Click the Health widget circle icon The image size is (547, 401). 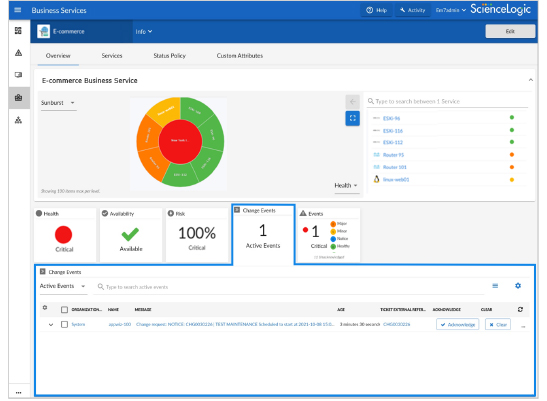click(39, 213)
